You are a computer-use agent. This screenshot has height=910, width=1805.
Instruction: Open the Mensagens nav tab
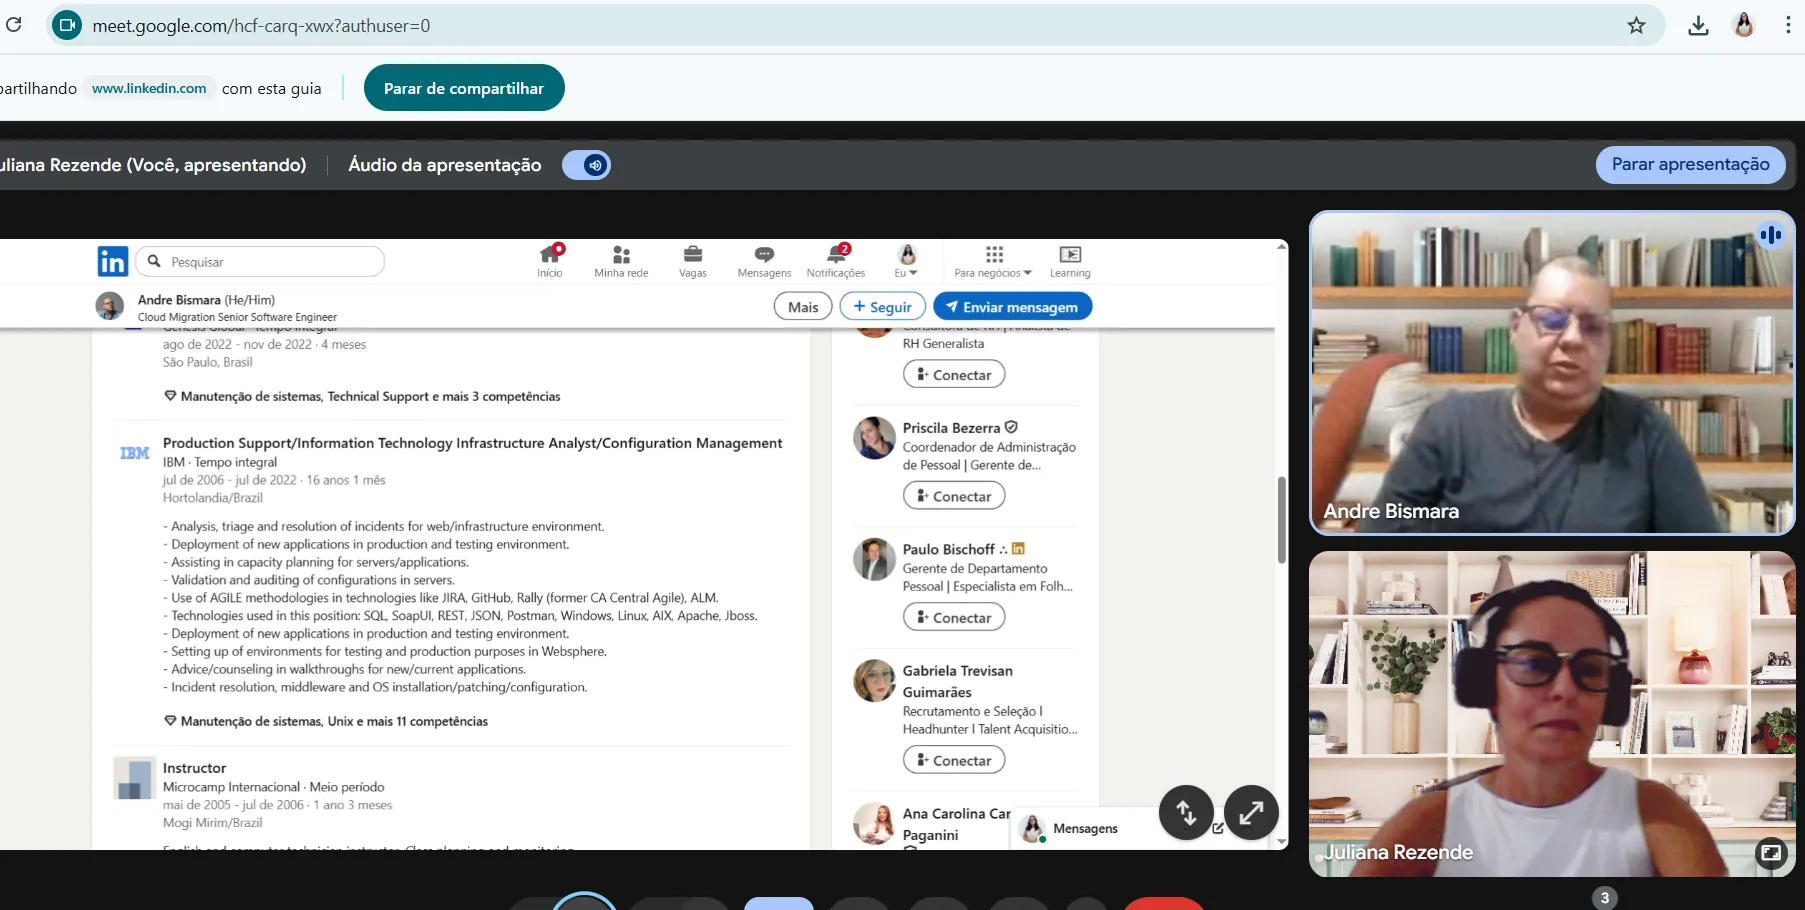click(x=764, y=260)
